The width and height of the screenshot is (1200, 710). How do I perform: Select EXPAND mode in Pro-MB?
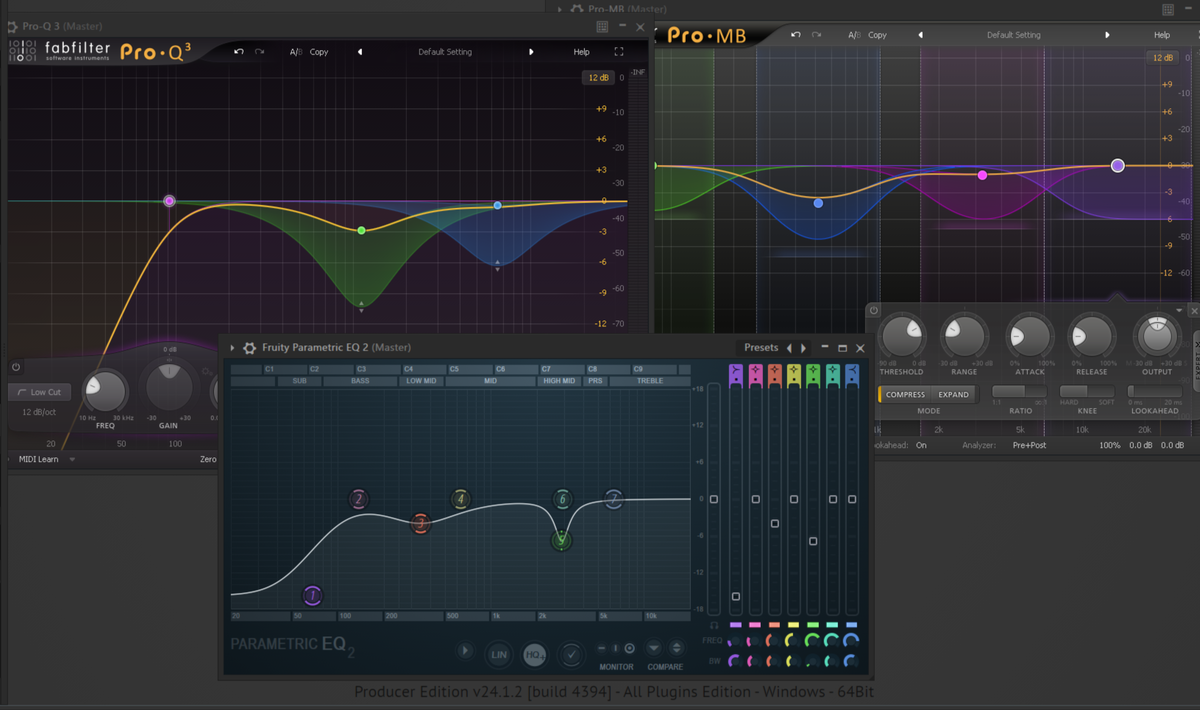click(953, 394)
